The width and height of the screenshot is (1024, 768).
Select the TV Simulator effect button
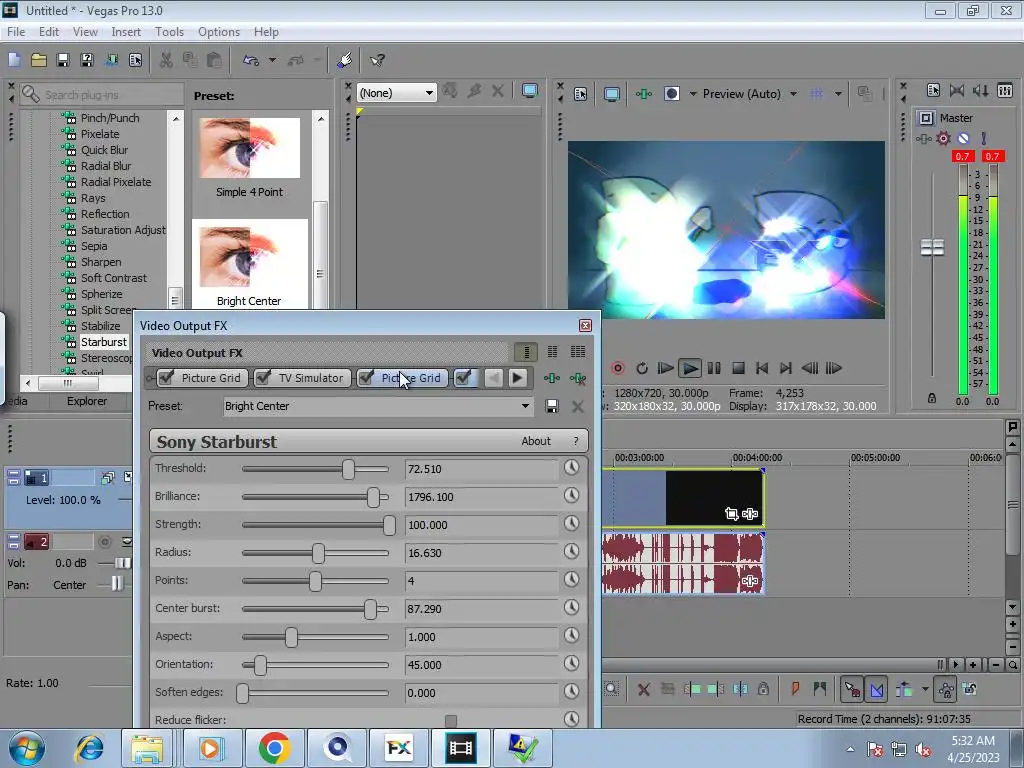click(x=311, y=378)
